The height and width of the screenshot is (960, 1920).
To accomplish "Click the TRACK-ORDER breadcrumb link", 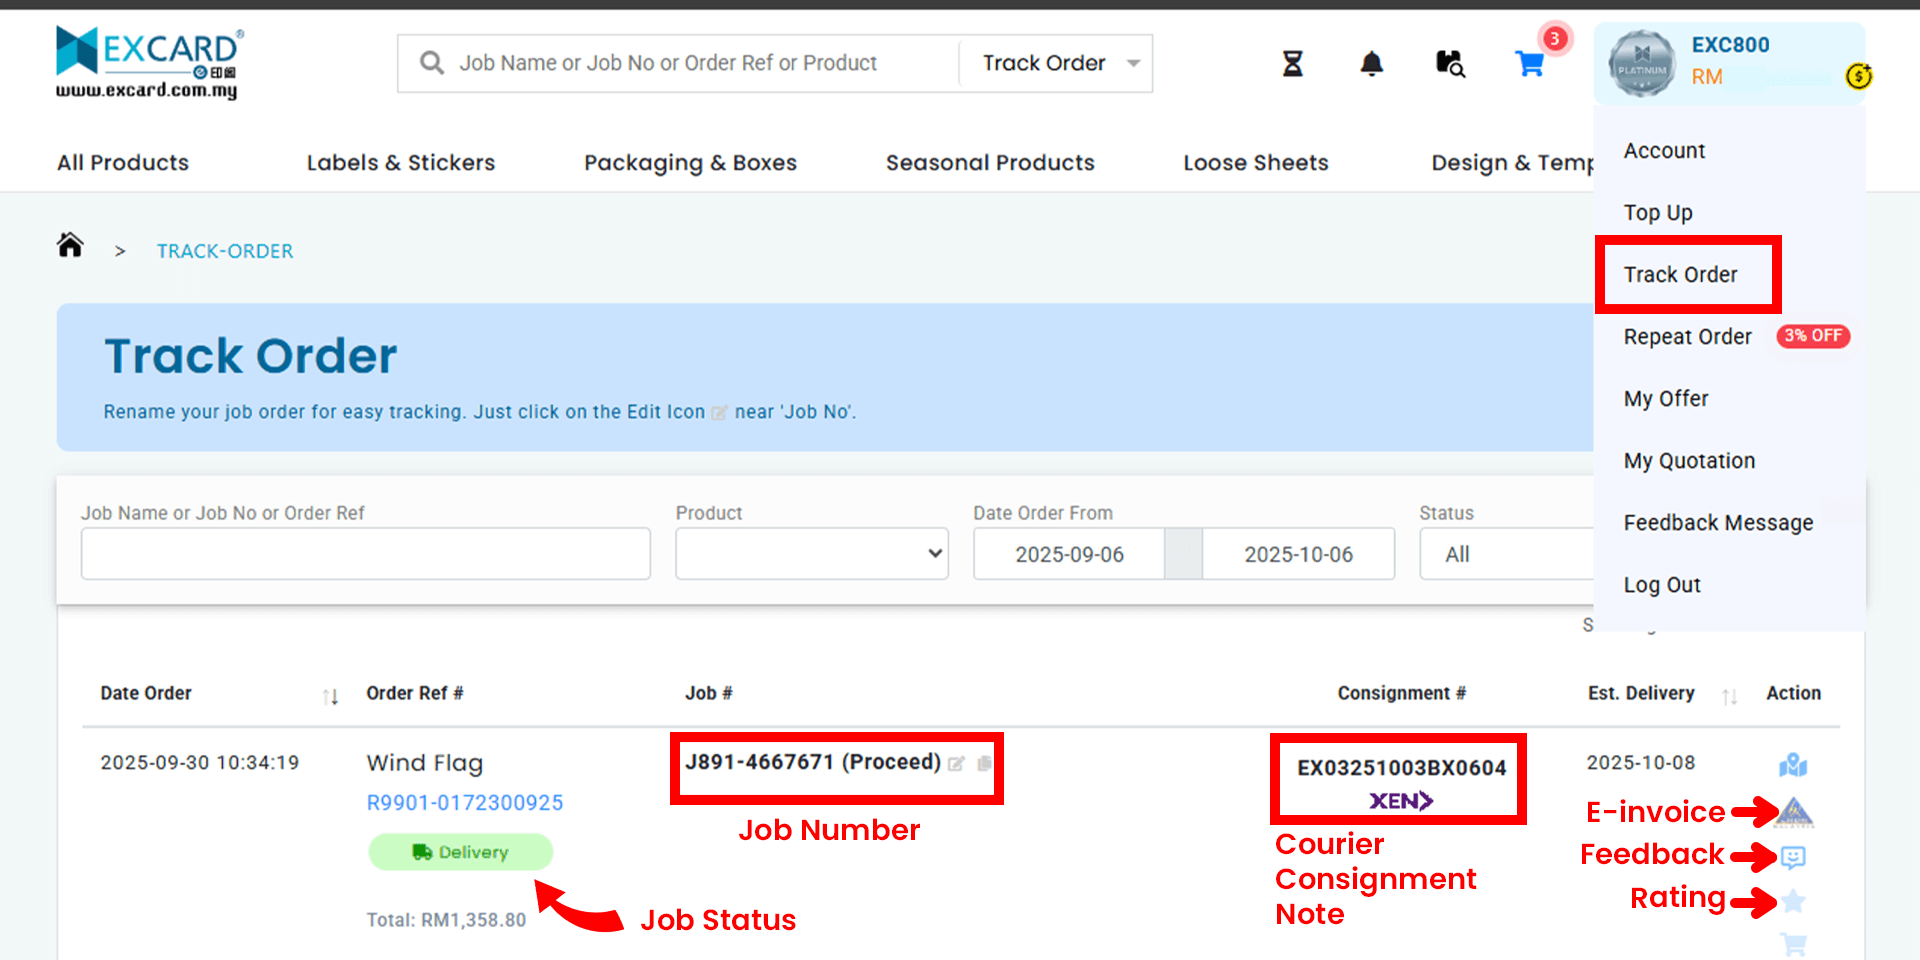I will click(224, 251).
